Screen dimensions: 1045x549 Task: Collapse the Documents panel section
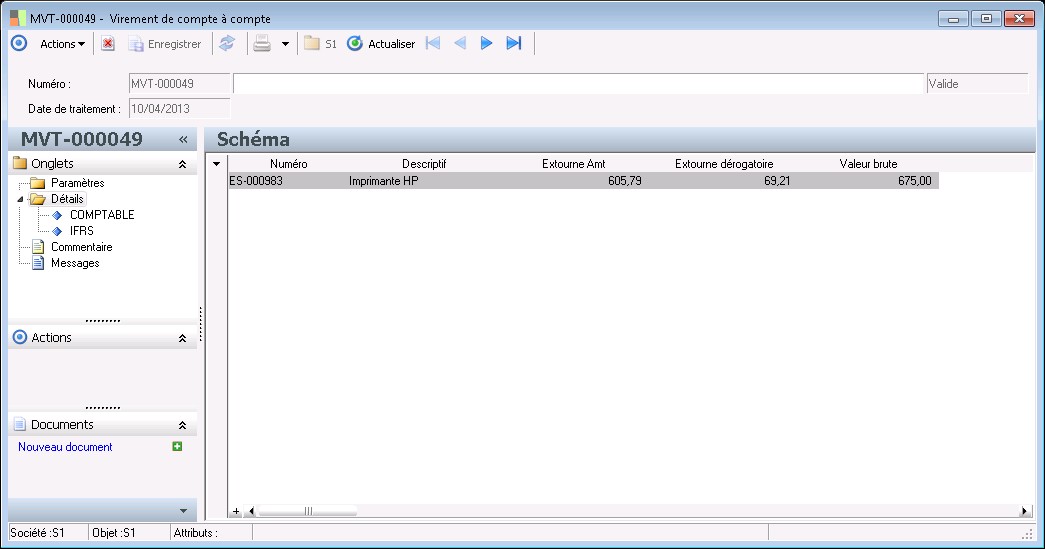tap(183, 425)
